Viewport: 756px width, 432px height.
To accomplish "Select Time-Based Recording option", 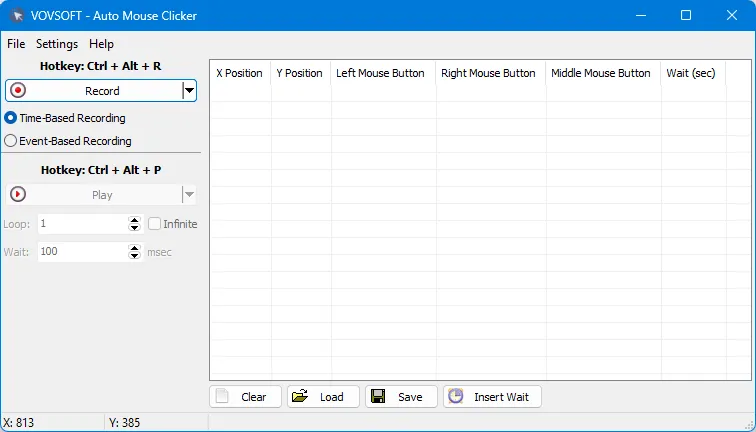I will 11,118.
